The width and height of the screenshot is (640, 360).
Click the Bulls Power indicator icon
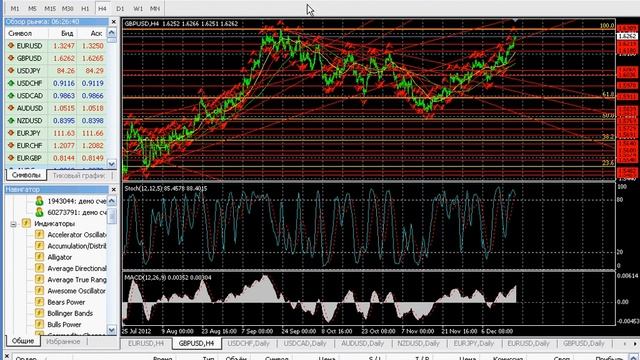[39, 324]
